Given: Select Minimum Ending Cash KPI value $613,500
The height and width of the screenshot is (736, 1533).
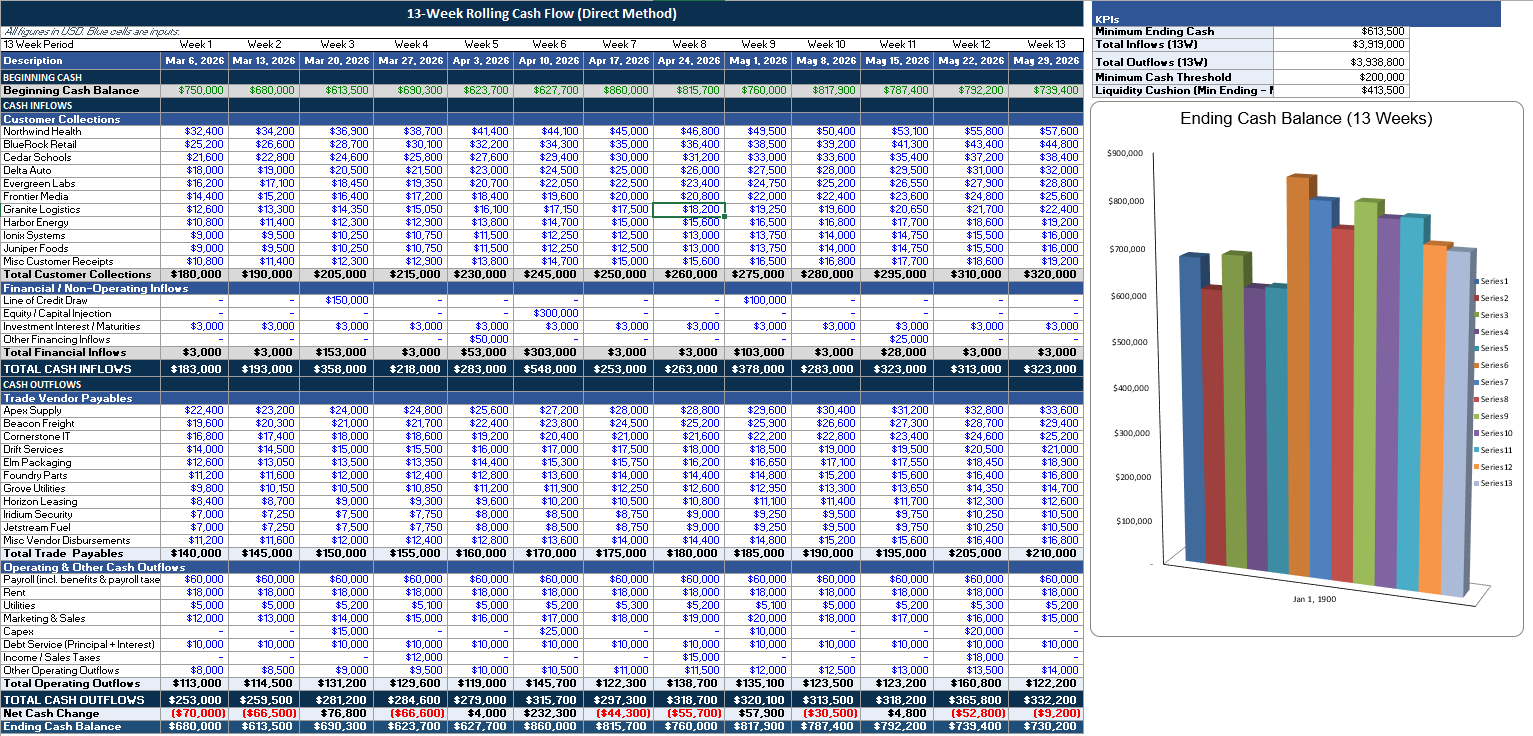Looking at the screenshot, I should pyautogui.click(x=1339, y=31).
